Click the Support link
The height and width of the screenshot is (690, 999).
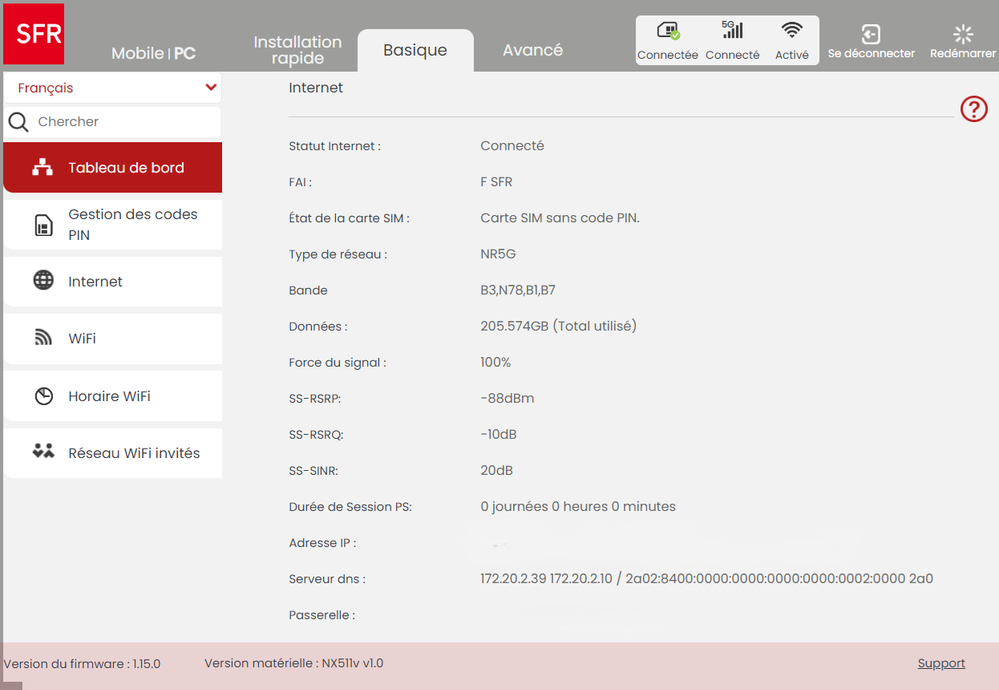941,663
